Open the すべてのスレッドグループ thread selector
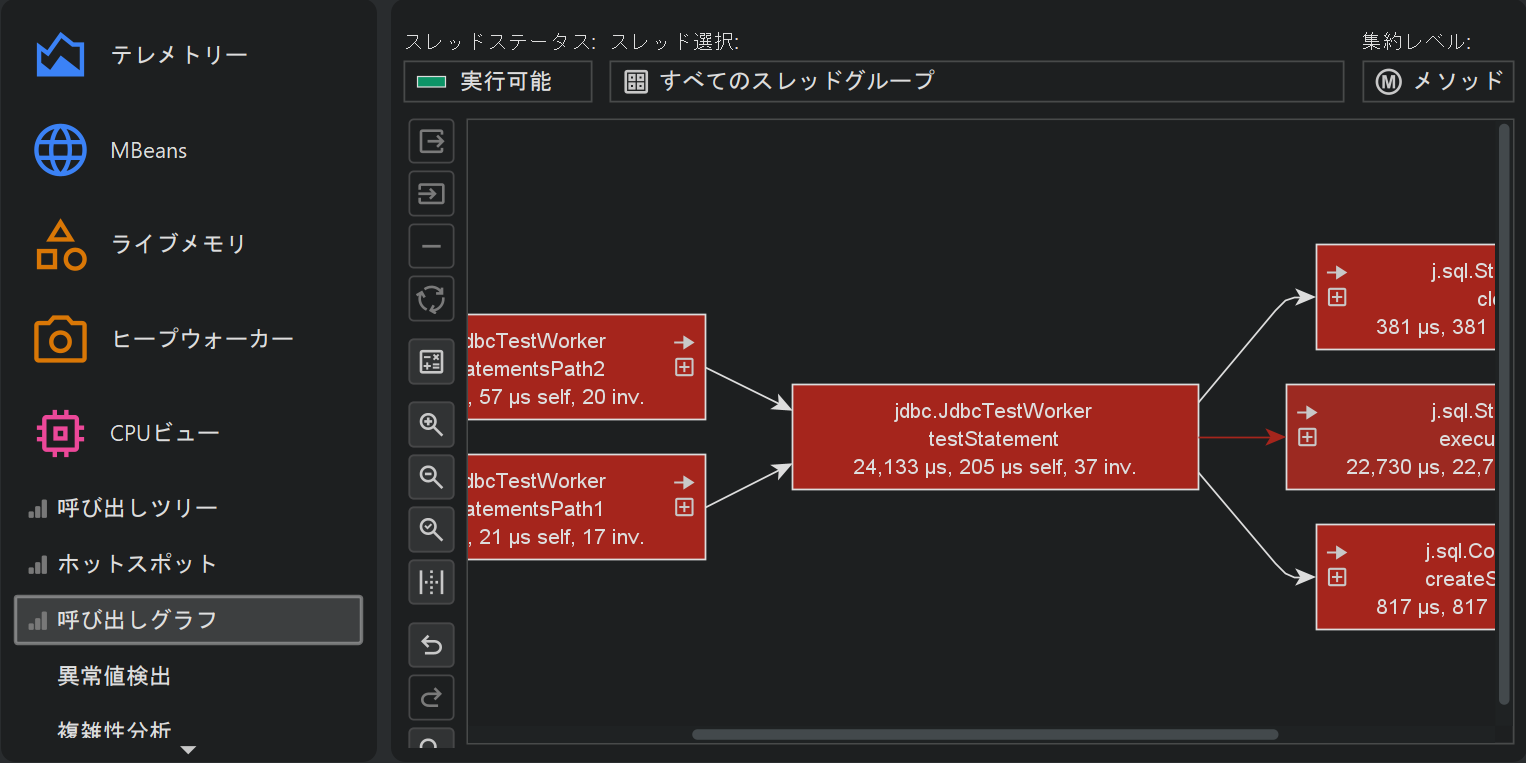Viewport: 1526px width, 763px height. pyautogui.click(x=975, y=82)
